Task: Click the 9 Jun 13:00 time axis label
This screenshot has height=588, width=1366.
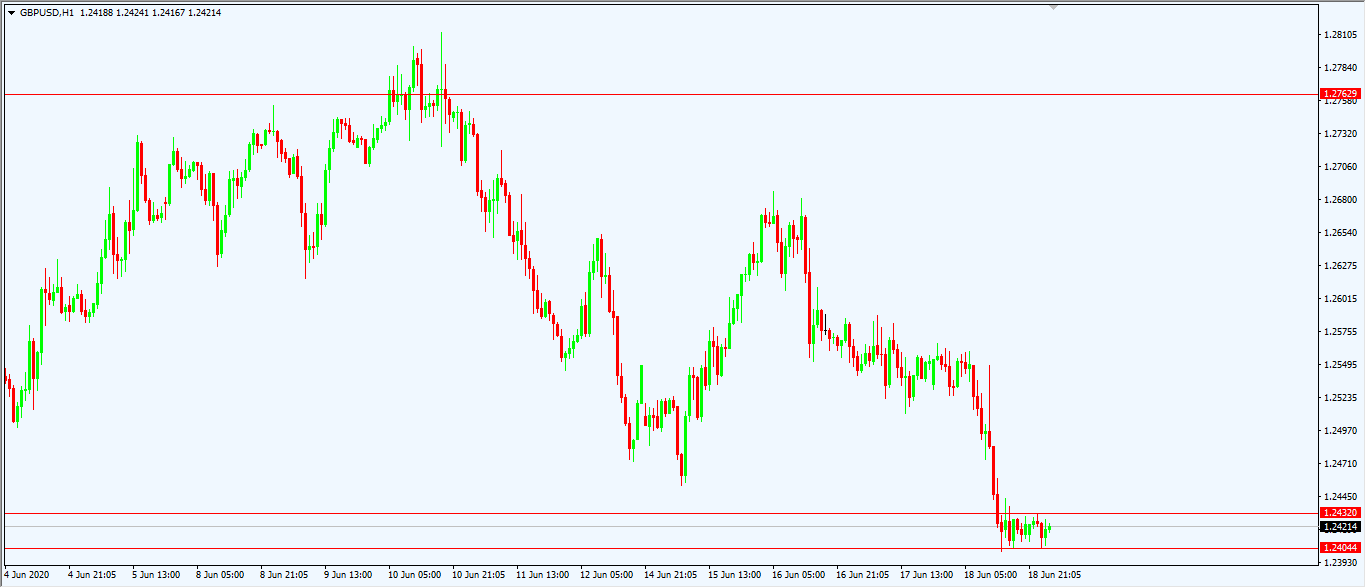Action: (348, 575)
